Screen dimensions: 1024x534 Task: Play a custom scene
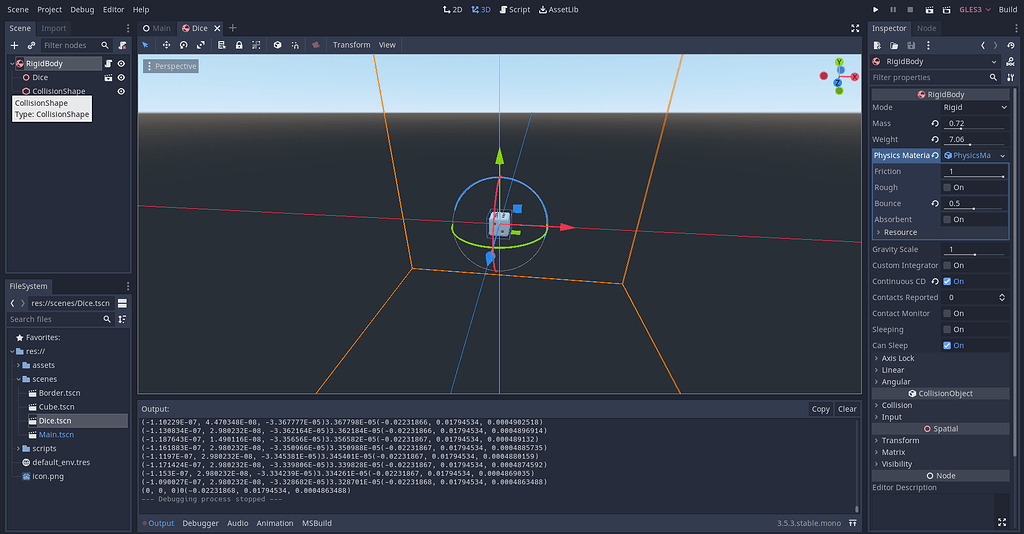tap(946, 10)
